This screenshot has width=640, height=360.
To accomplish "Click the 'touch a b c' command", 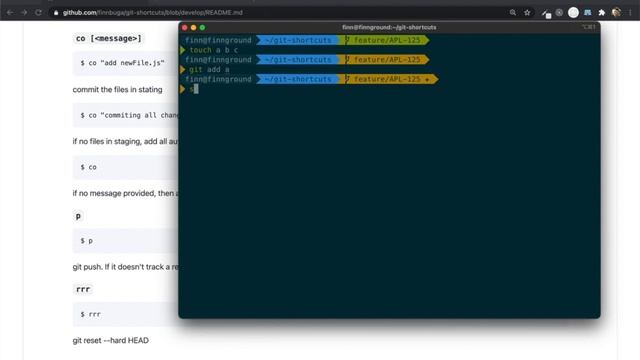I will coord(213,50).
